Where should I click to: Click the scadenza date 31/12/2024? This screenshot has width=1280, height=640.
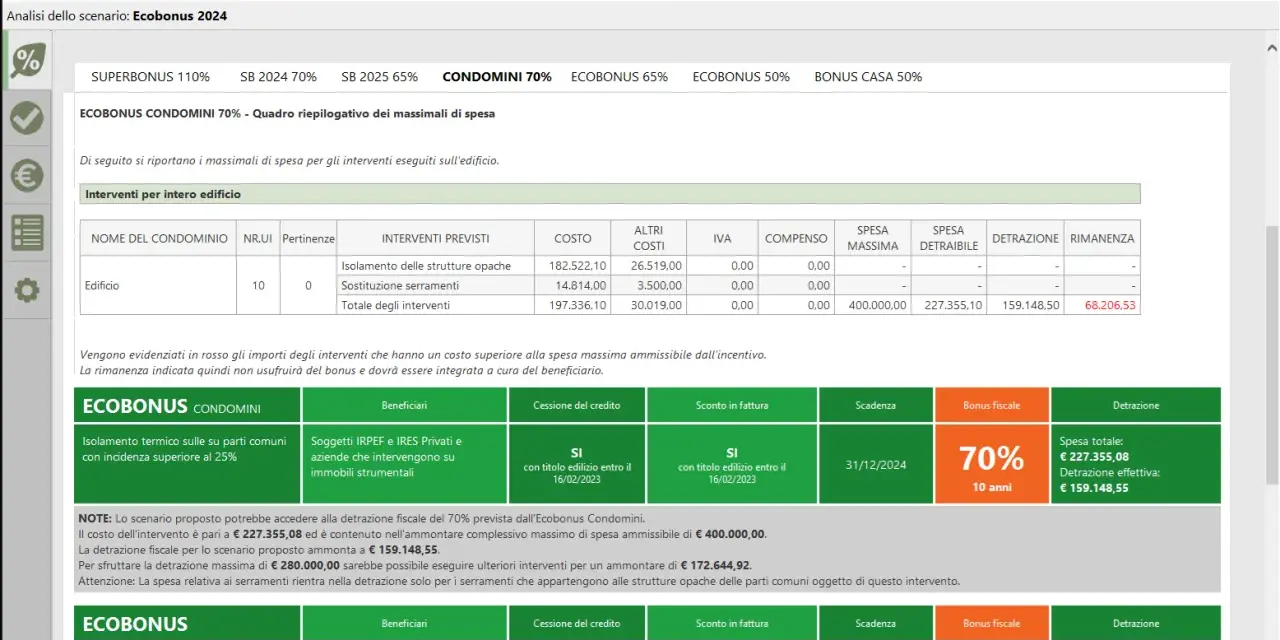(876, 464)
